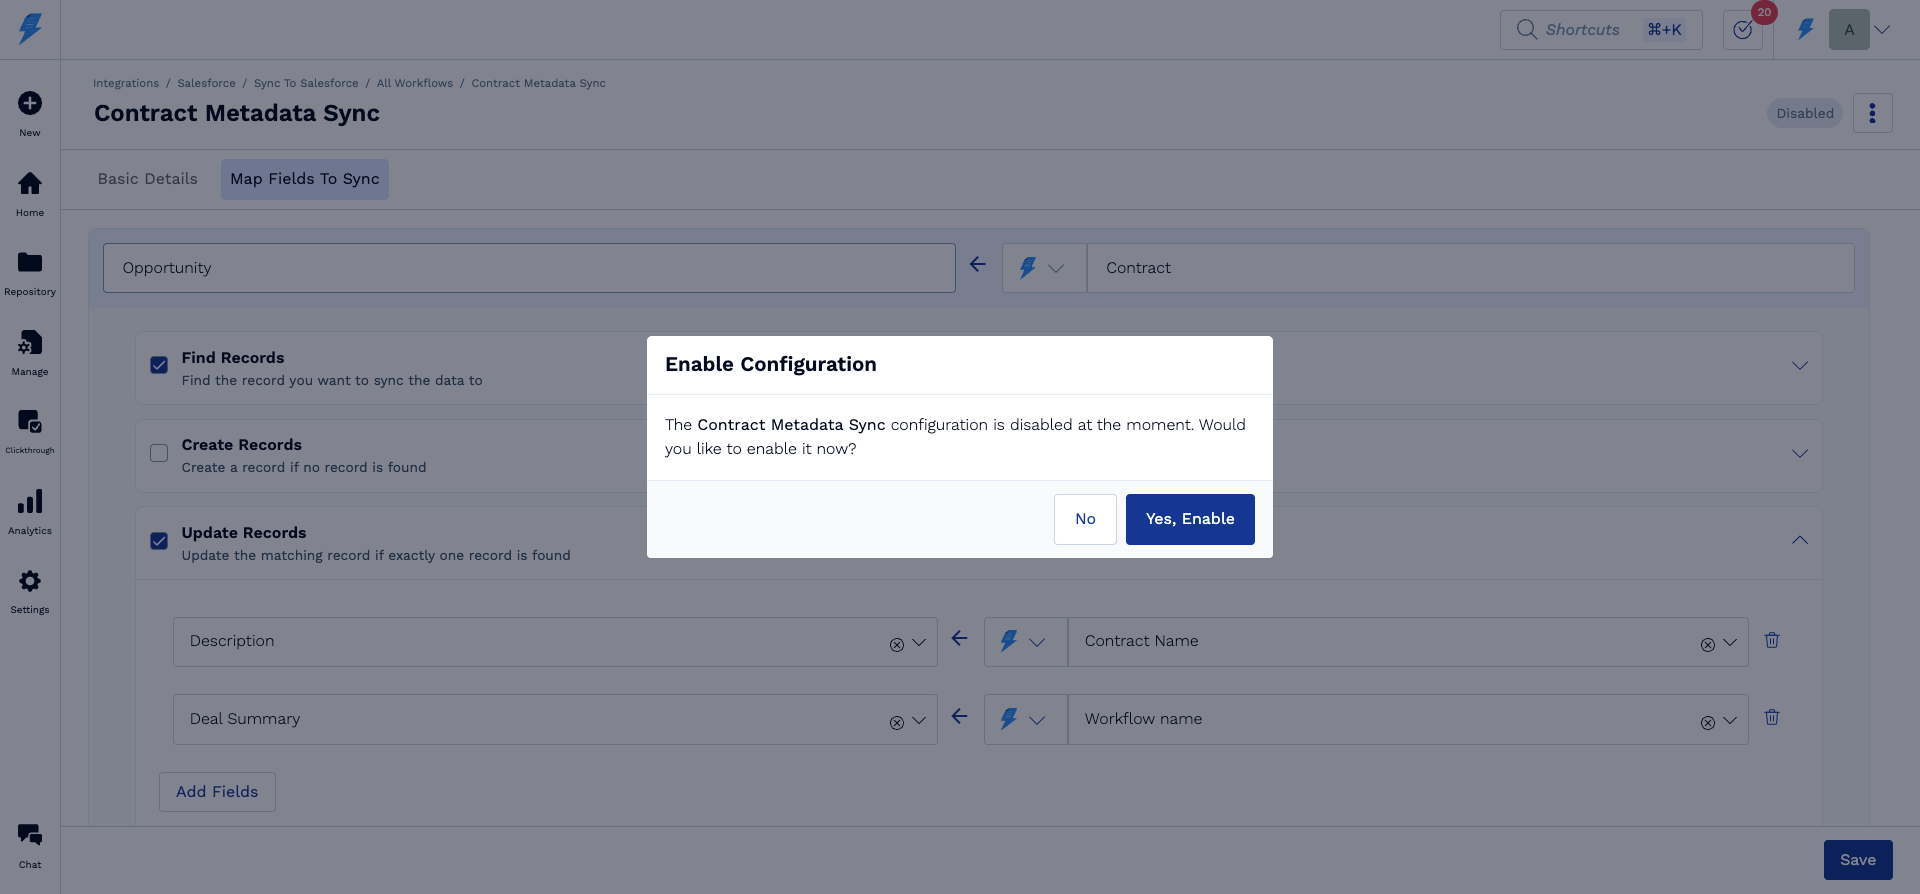Click the New plus icon in sidebar
The width and height of the screenshot is (1920, 894).
30,104
